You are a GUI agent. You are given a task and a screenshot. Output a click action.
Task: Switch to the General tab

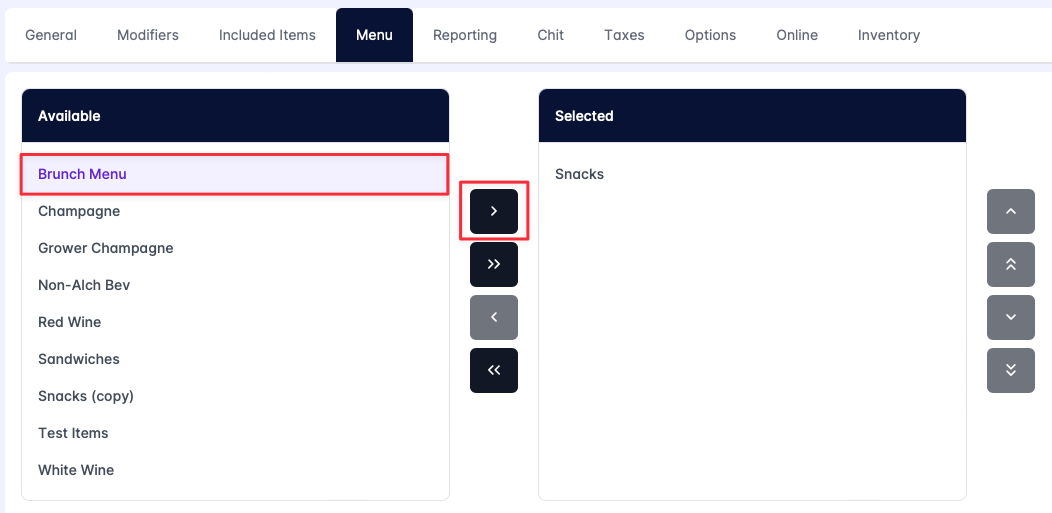(51, 35)
